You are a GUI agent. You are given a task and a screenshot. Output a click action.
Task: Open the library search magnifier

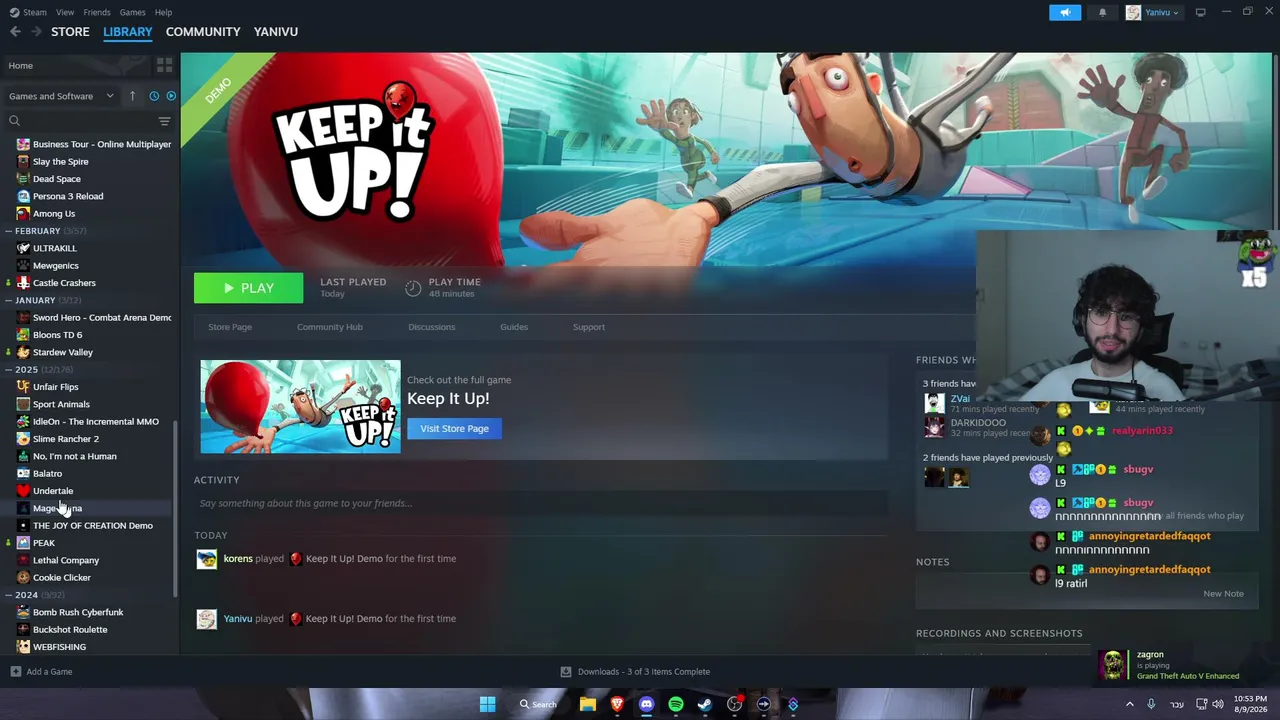pyautogui.click(x=14, y=121)
